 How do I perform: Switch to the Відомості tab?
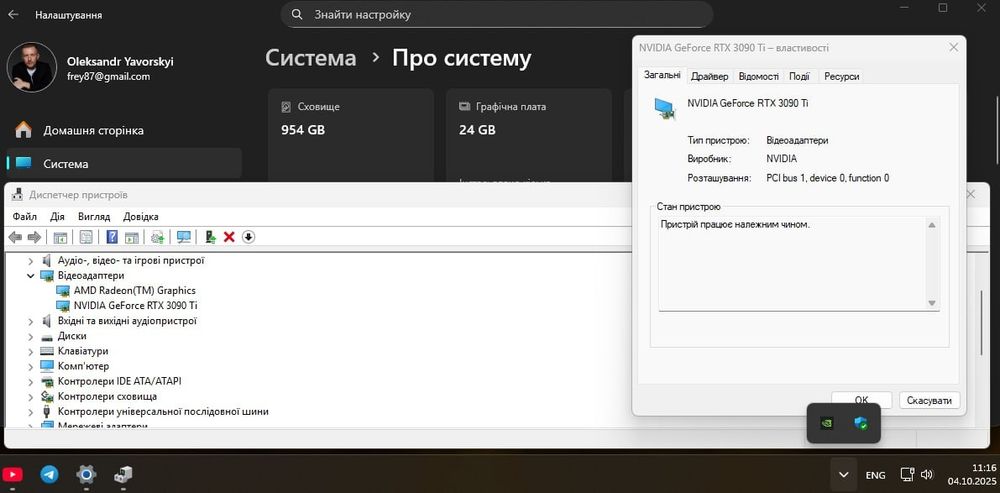click(x=758, y=76)
